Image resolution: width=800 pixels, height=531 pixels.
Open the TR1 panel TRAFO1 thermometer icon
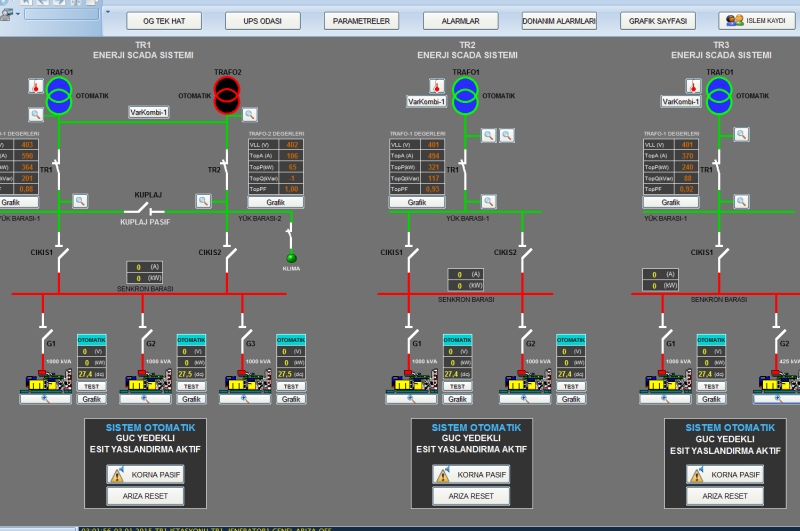(36, 86)
